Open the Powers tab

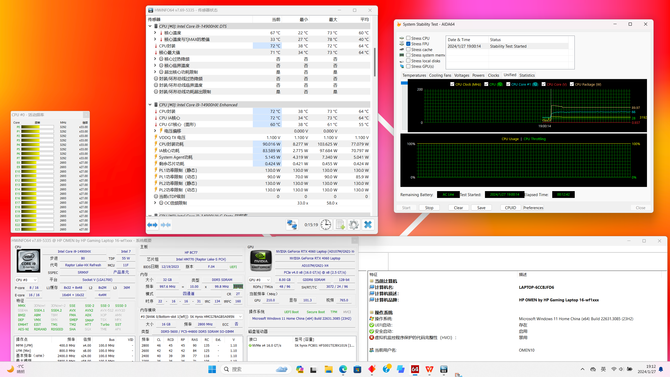pyautogui.click(x=478, y=75)
